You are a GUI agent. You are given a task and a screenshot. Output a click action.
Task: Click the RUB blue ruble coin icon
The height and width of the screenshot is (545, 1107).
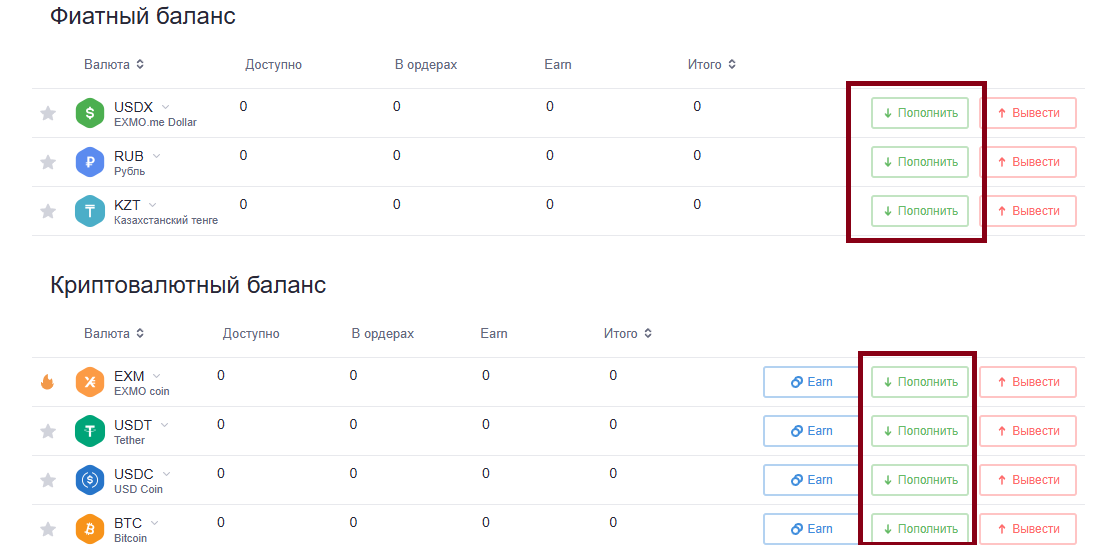click(x=90, y=162)
